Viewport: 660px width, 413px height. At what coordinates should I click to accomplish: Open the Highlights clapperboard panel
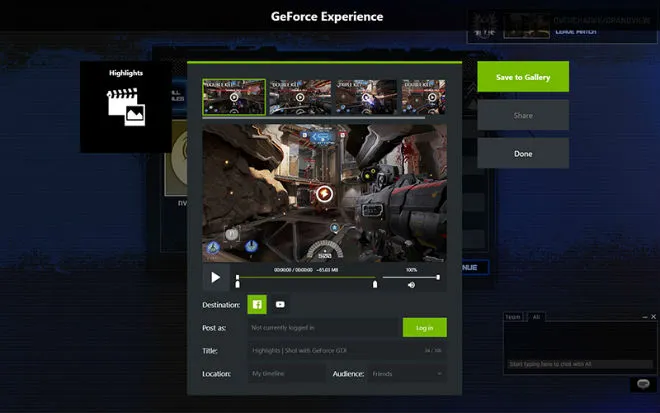126,107
